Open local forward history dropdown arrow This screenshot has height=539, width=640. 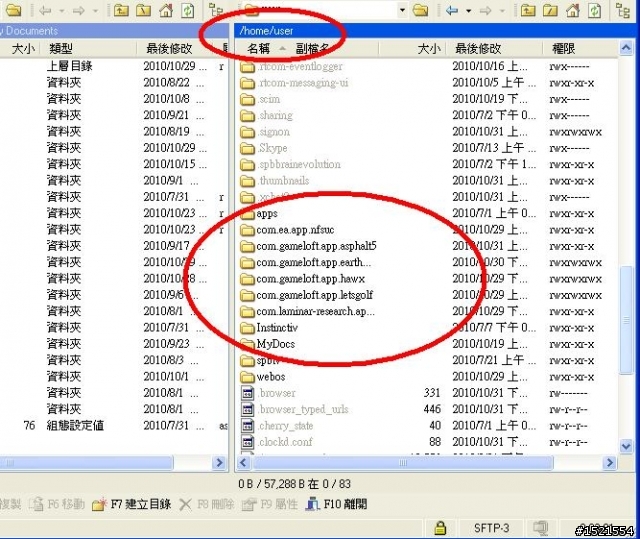95,11
